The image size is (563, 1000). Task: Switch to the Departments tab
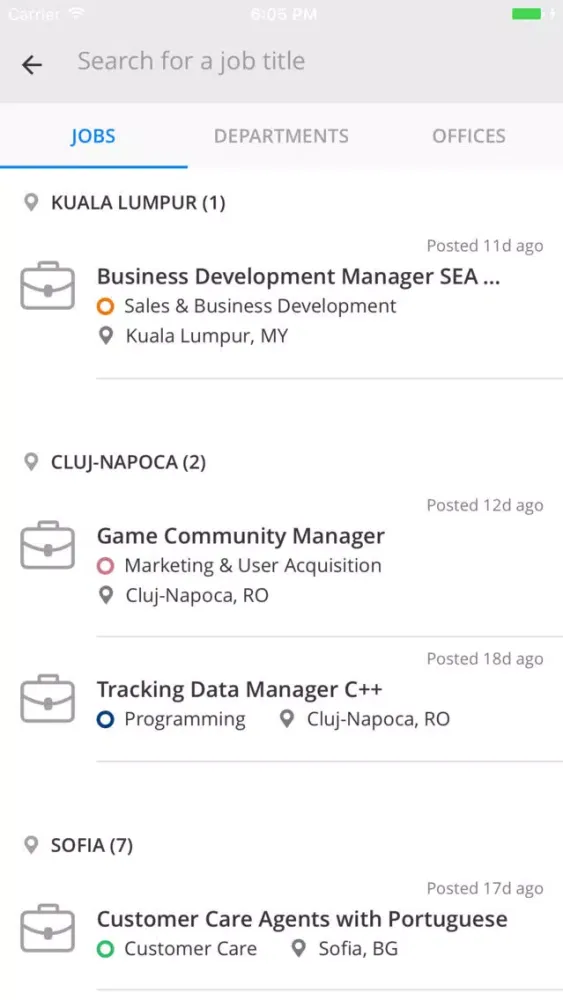coord(281,136)
